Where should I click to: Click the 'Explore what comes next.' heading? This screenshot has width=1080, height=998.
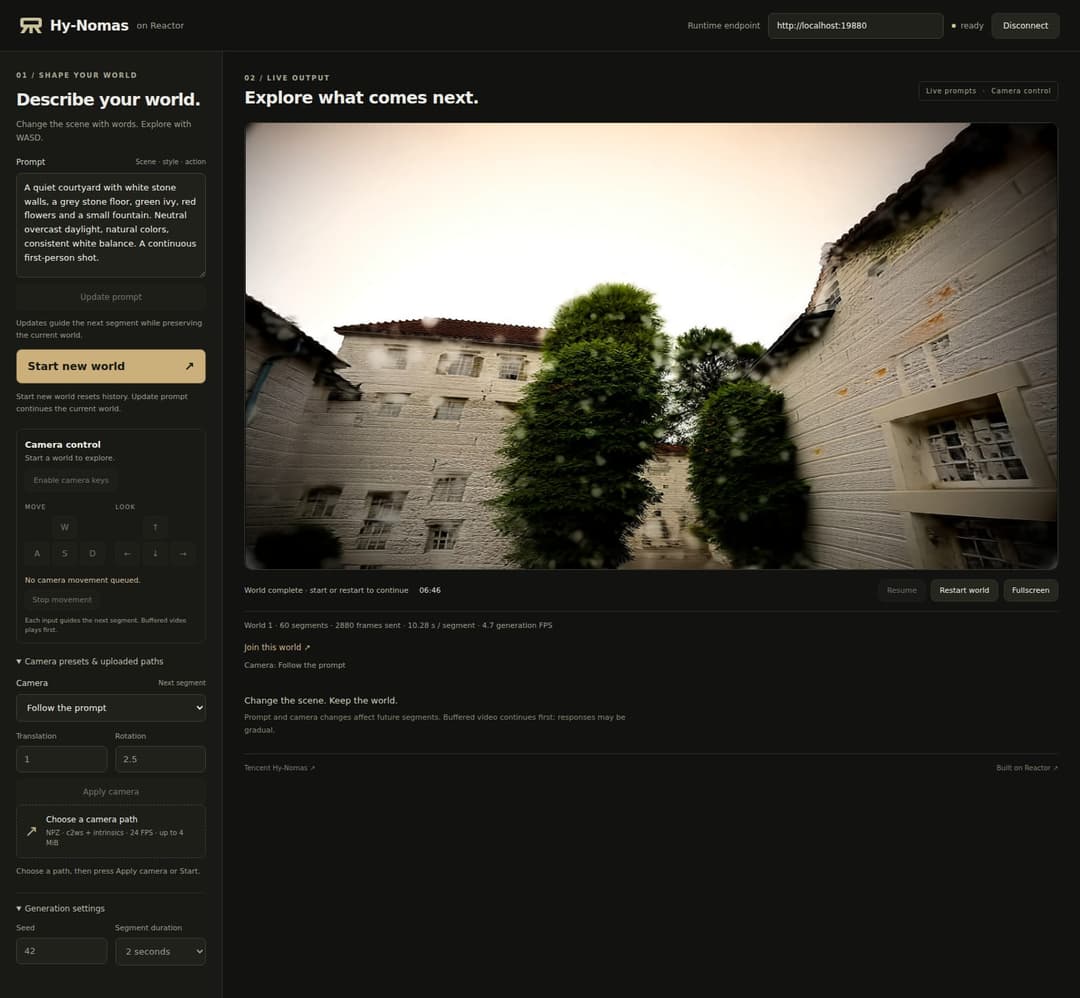361,97
